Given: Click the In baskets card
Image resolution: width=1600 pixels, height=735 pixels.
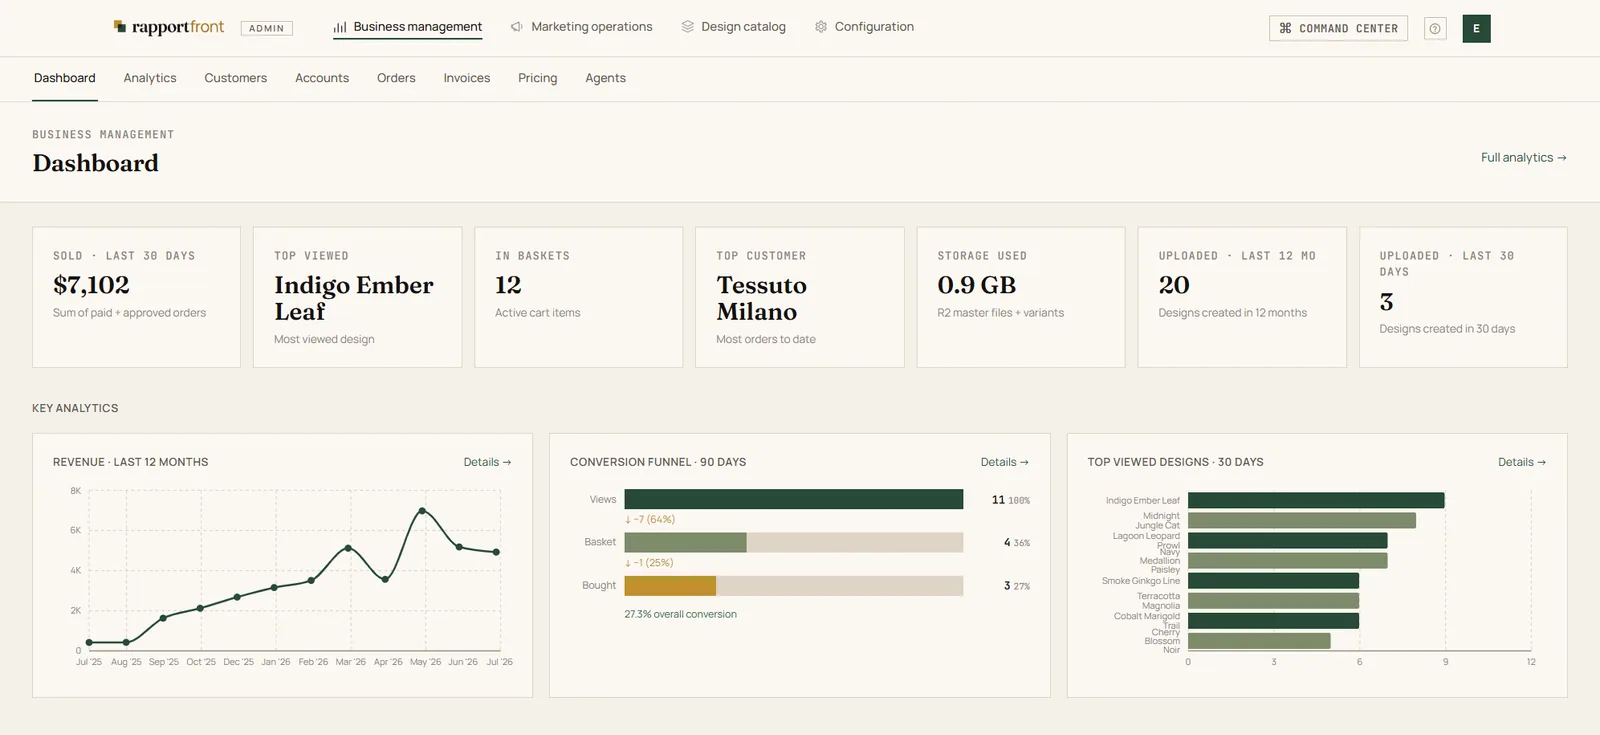Looking at the screenshot, I should tap(578, 297).
